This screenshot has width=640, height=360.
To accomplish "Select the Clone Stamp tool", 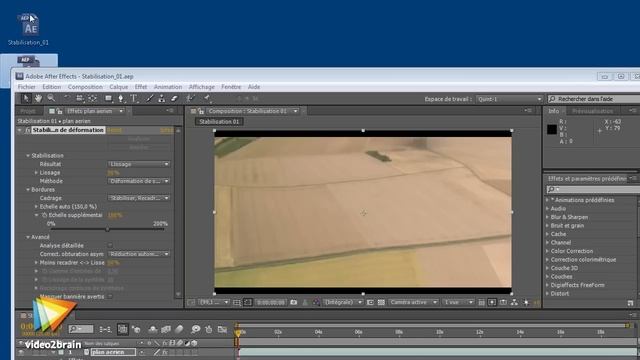I will (162, 98).
